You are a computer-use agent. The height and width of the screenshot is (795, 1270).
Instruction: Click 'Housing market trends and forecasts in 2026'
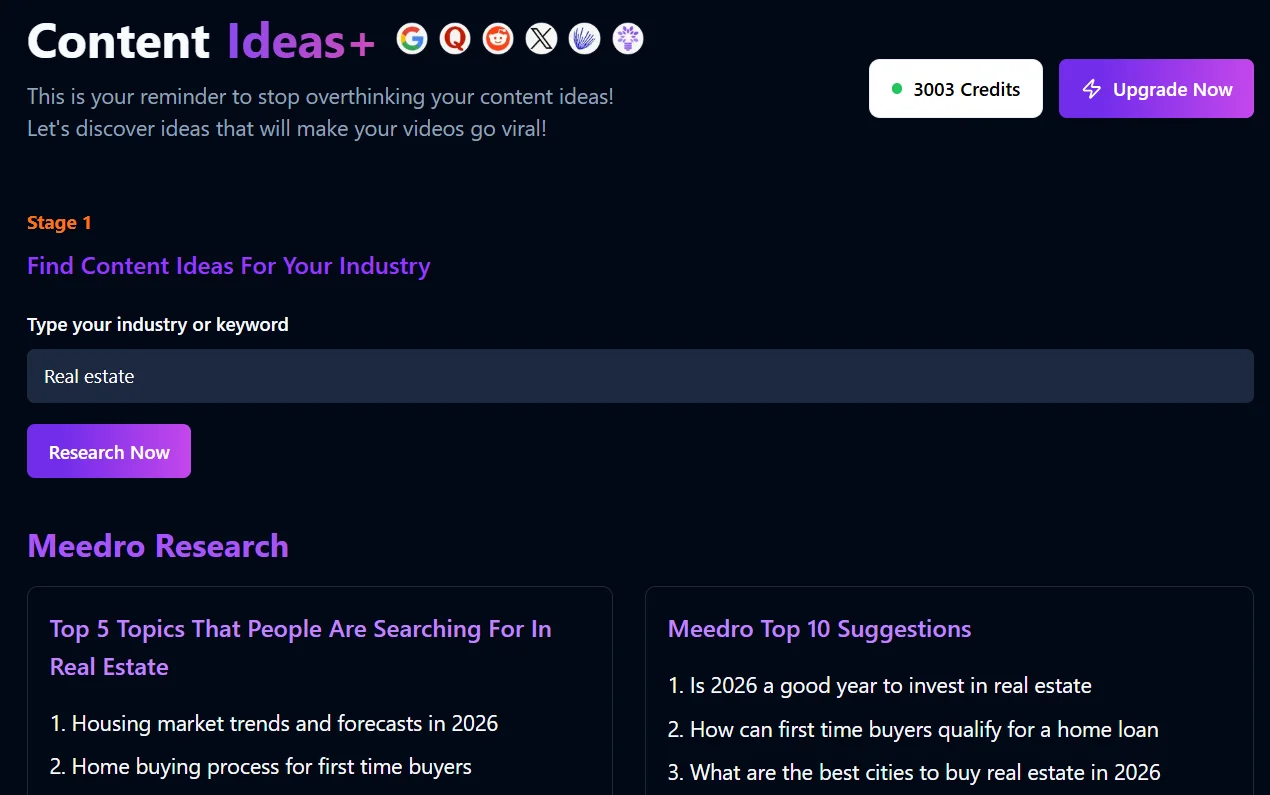pos(274,723)
